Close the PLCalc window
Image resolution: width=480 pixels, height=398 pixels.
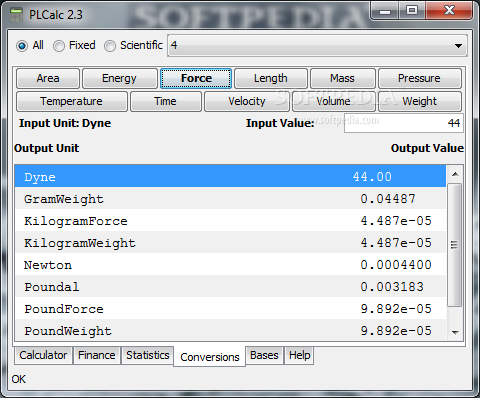[x=449, y=11]
